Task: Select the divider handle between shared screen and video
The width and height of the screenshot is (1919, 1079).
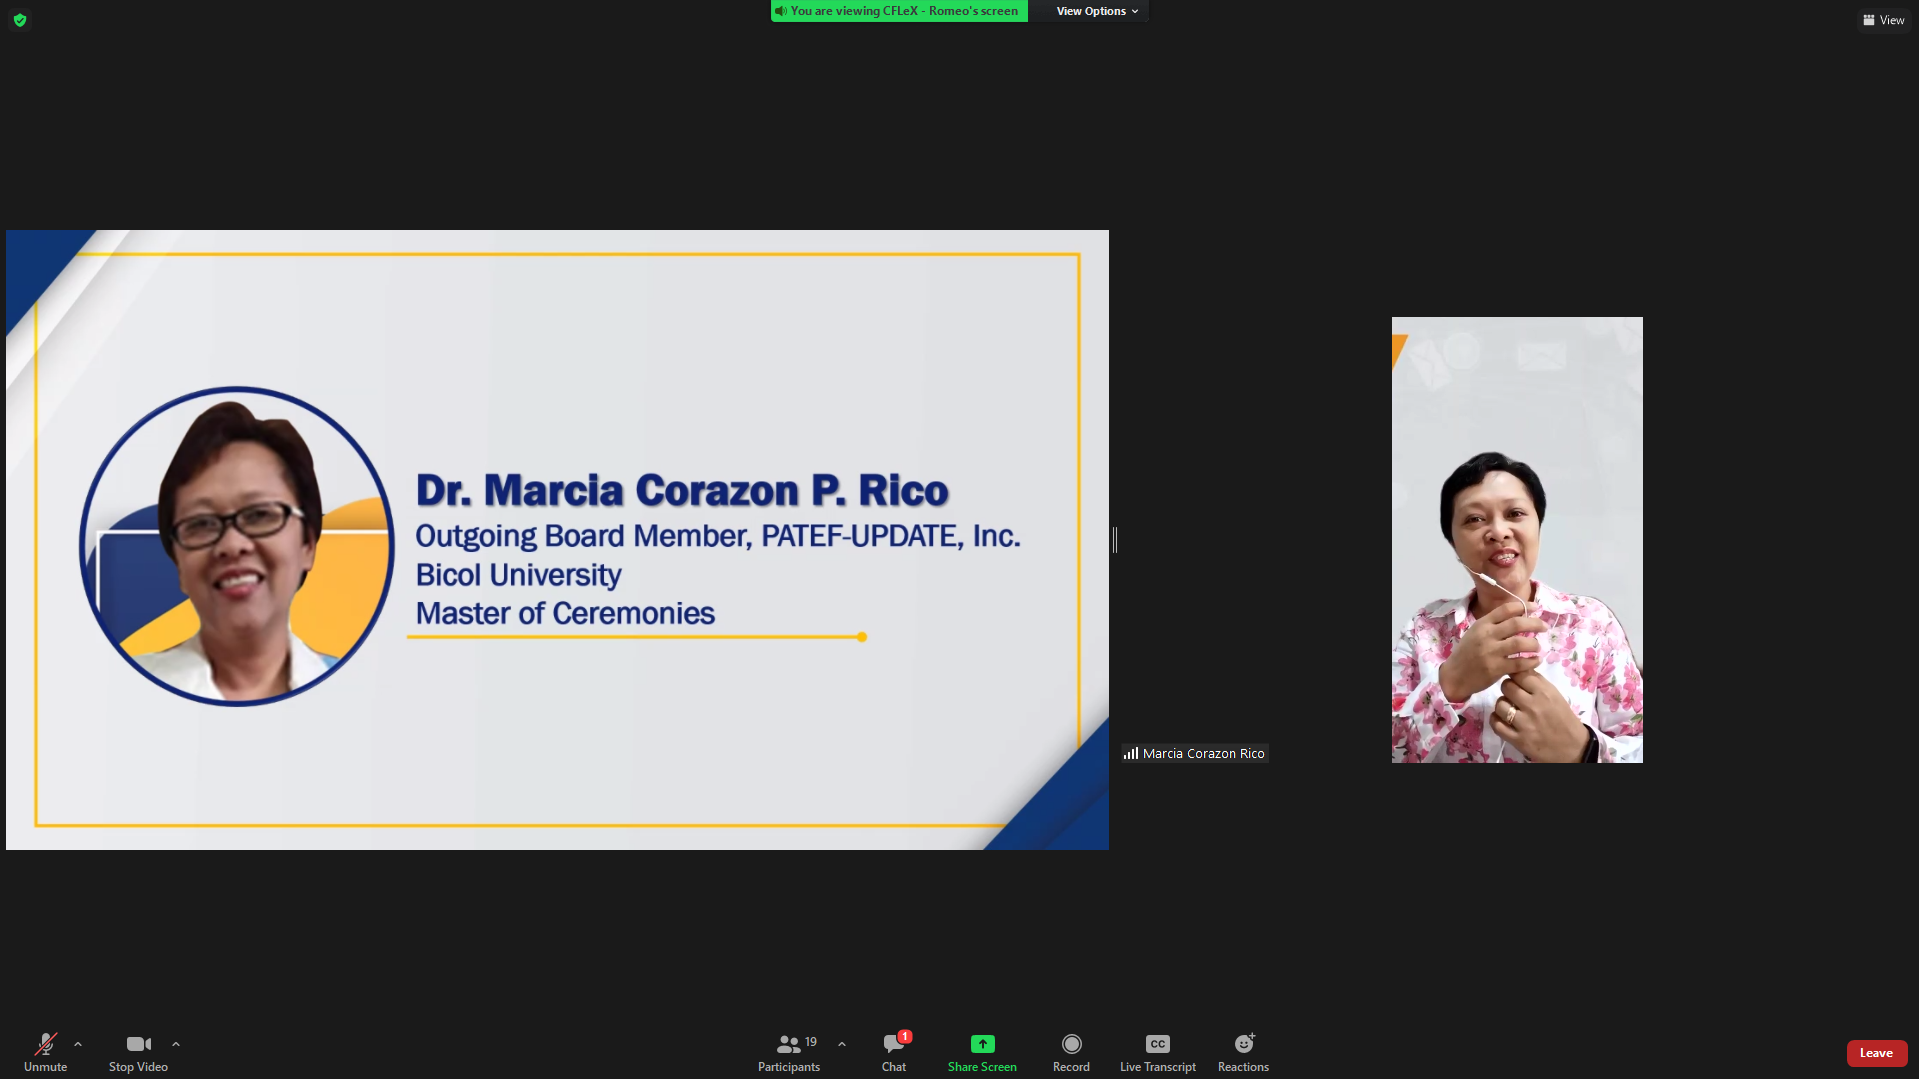Action: tap(1115, 540)
